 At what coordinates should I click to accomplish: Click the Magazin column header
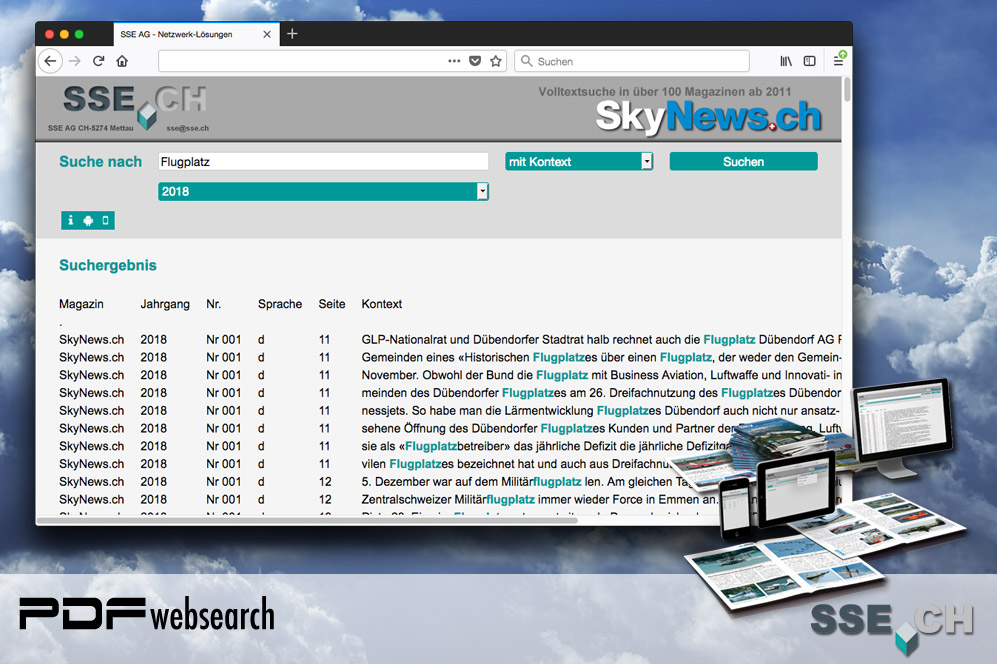click(x=81, y=304)
